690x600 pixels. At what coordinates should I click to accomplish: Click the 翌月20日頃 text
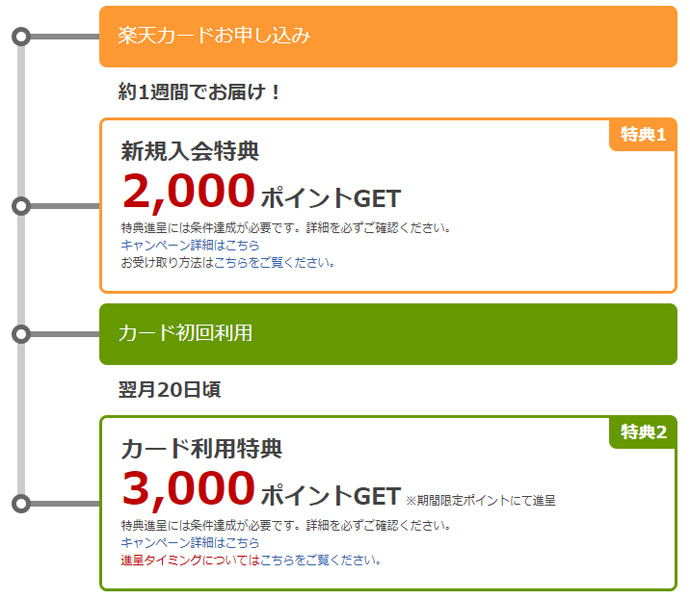(169, 390)
